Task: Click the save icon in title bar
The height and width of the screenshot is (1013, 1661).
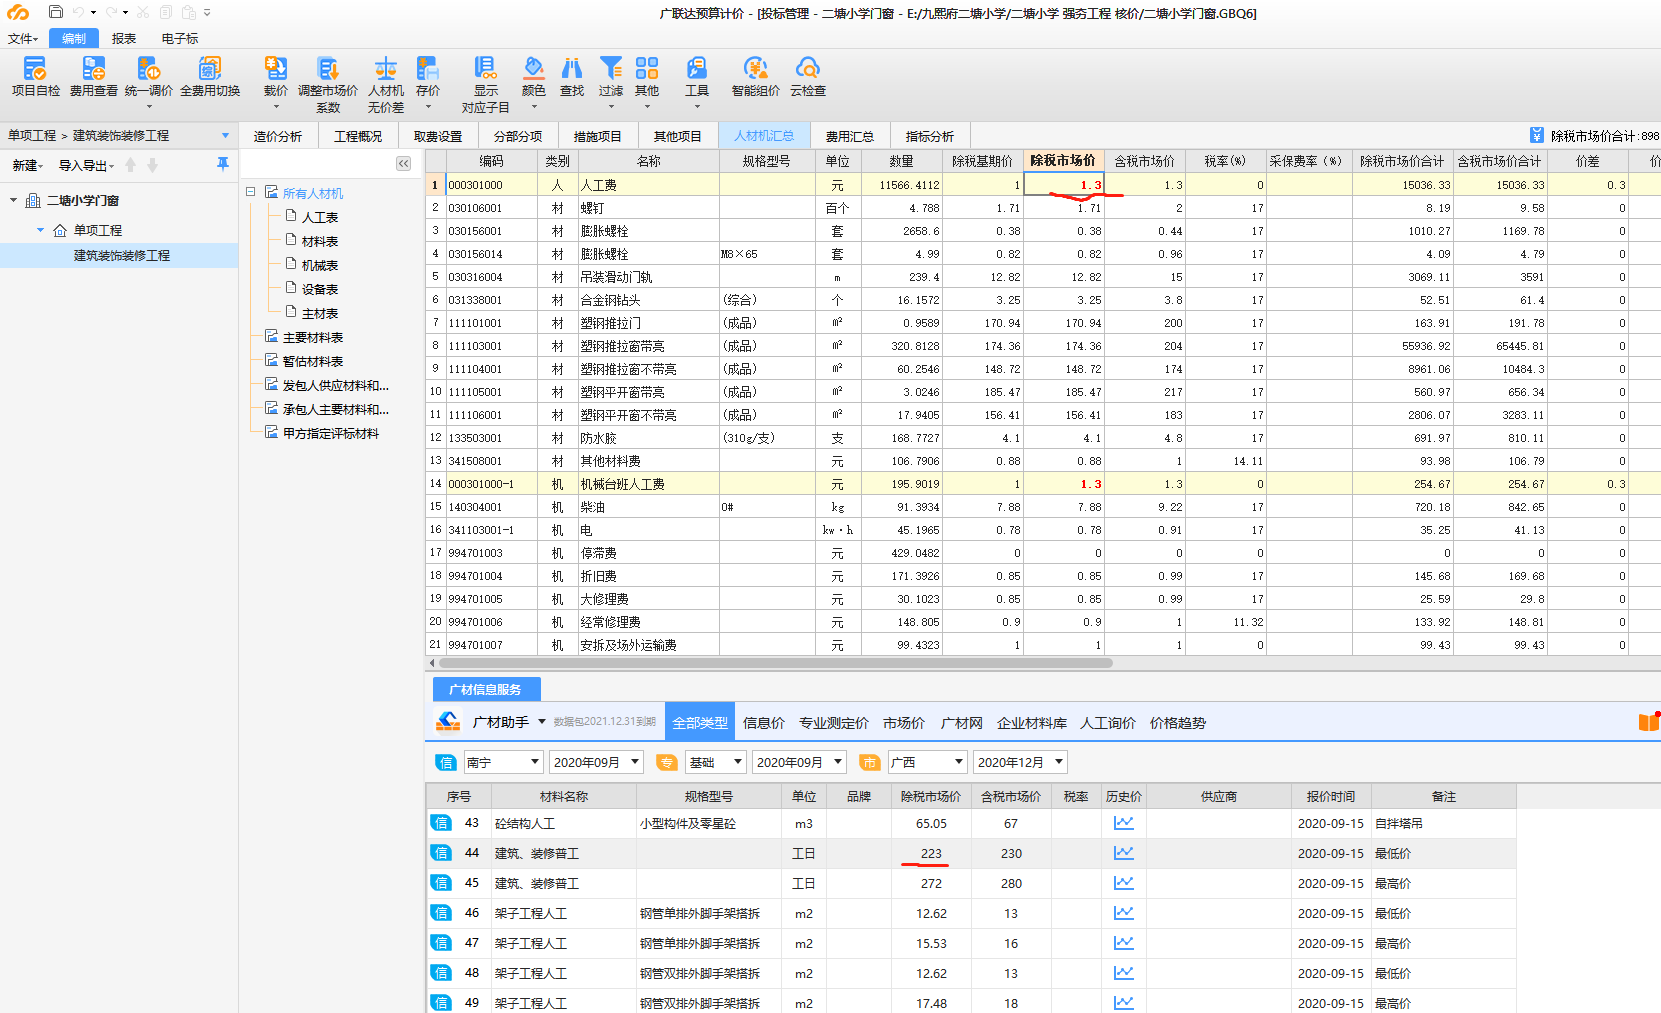Action: pos(56,13)
